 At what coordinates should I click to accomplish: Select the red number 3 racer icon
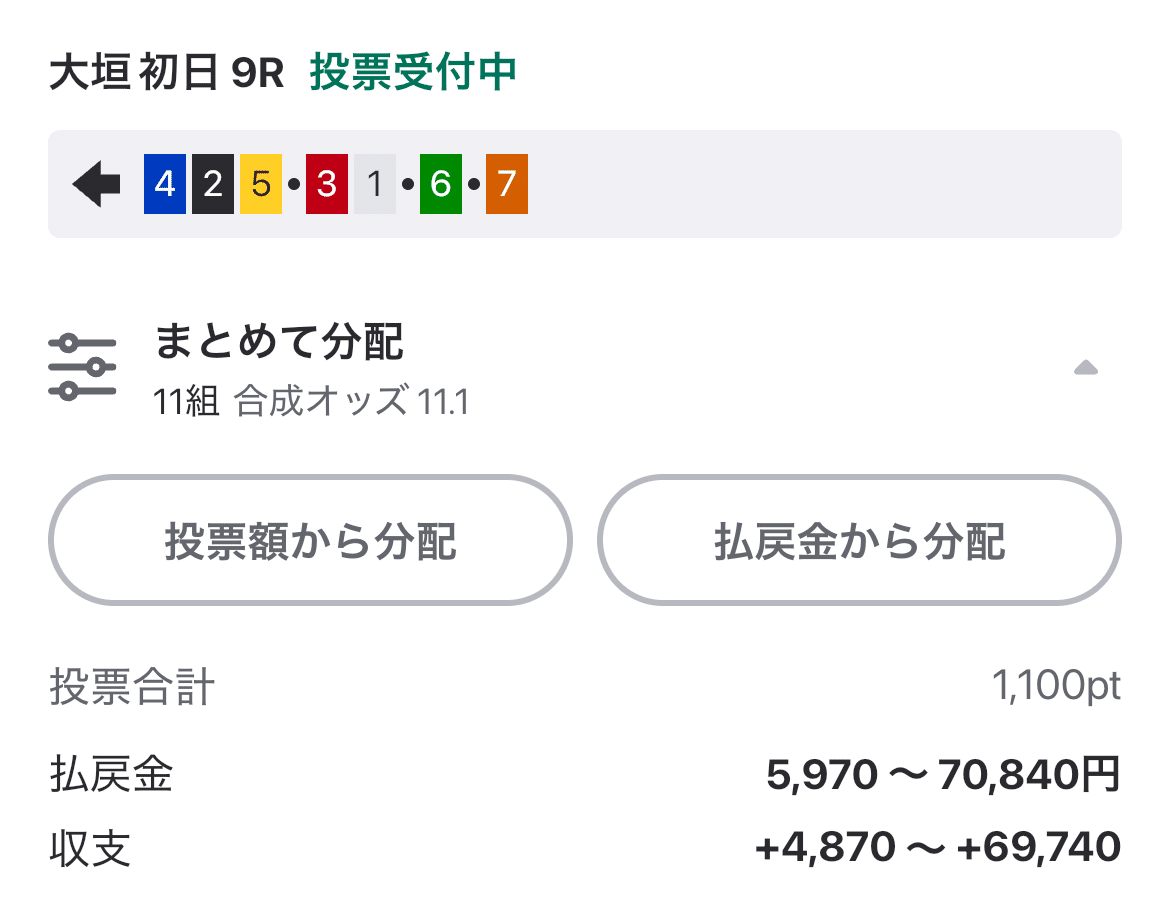(x=324, y=182)
